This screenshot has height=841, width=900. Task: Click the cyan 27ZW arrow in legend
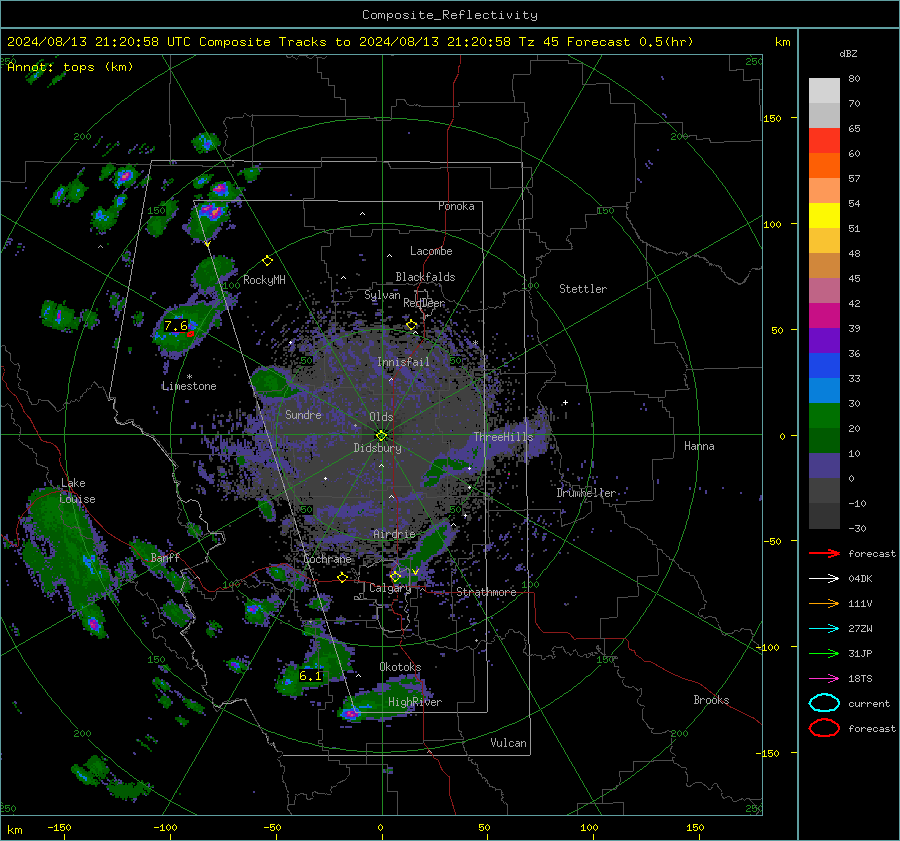tap(824, 629)
